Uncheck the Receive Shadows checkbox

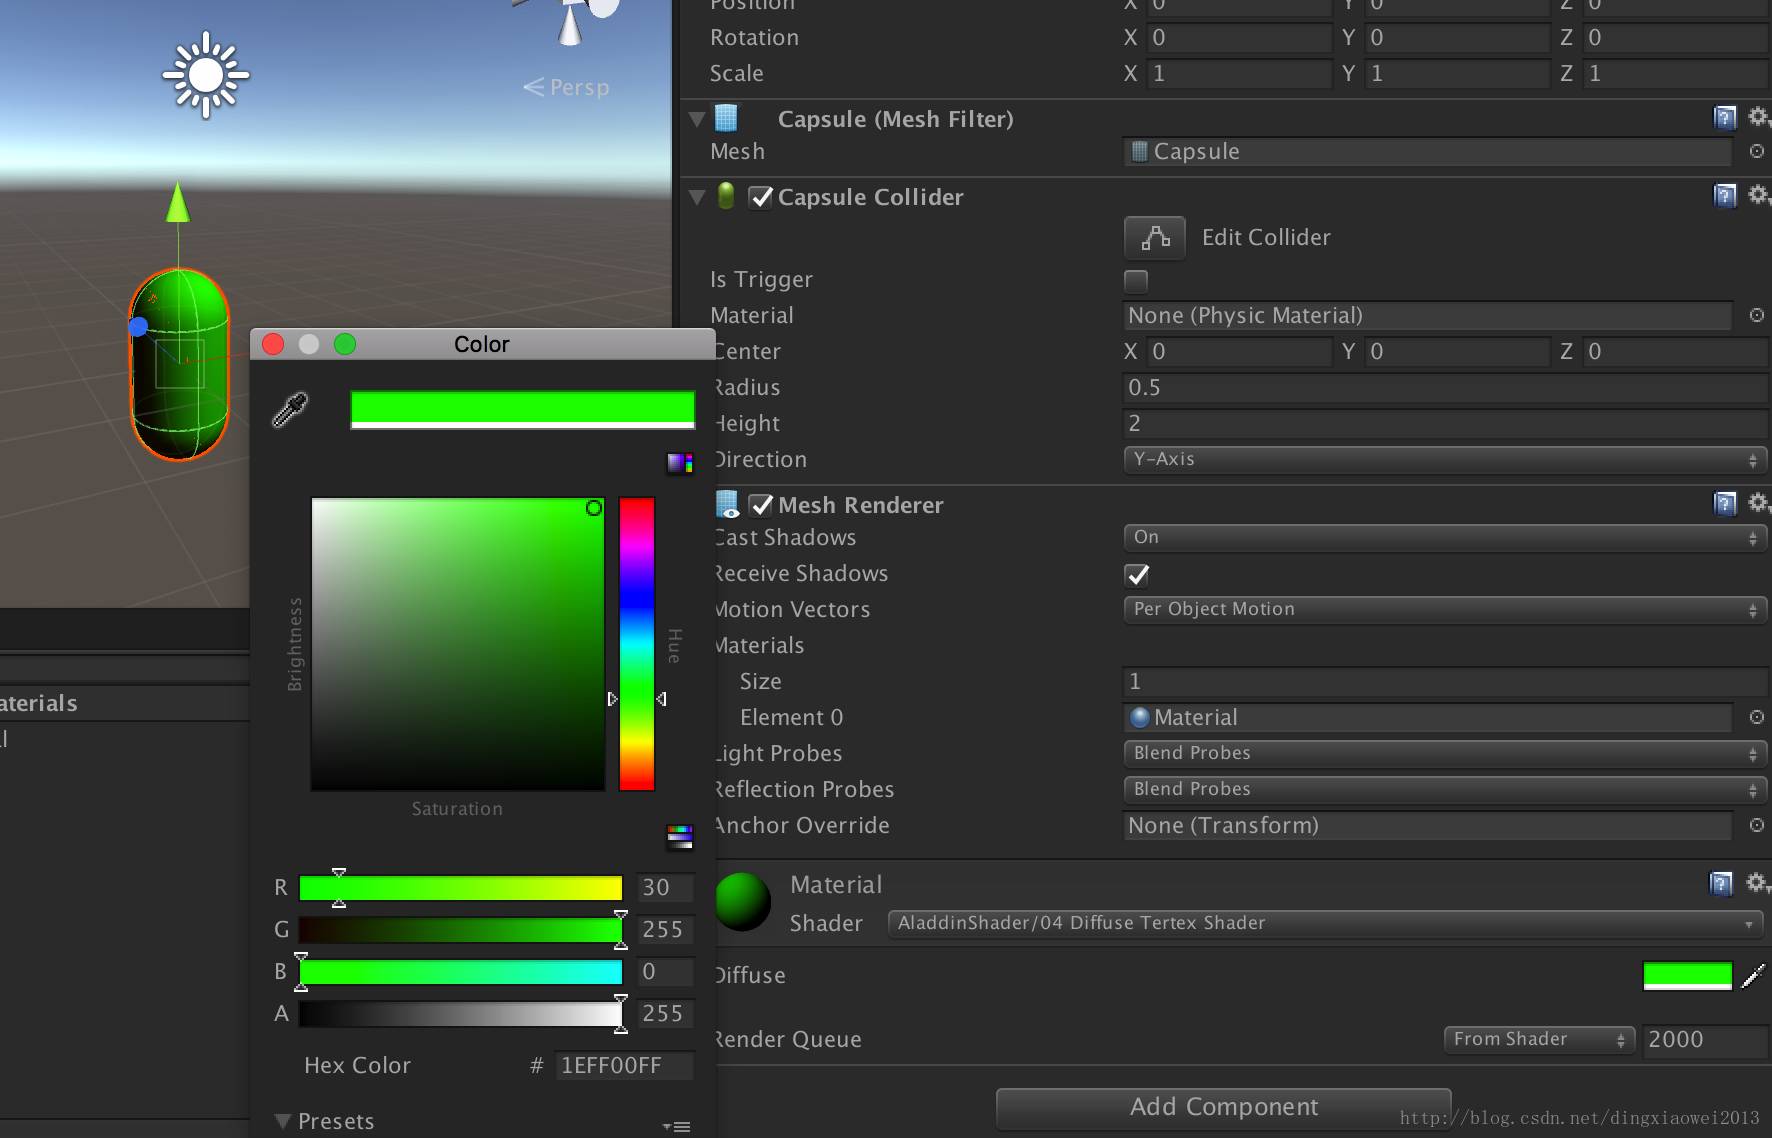1137,574
